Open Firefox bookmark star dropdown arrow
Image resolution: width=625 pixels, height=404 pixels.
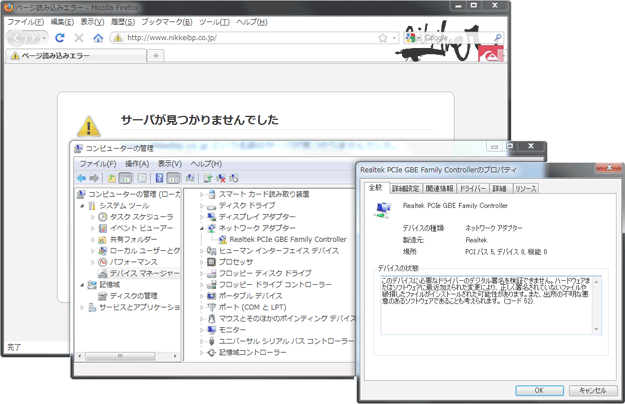click(x=394, y=38)
